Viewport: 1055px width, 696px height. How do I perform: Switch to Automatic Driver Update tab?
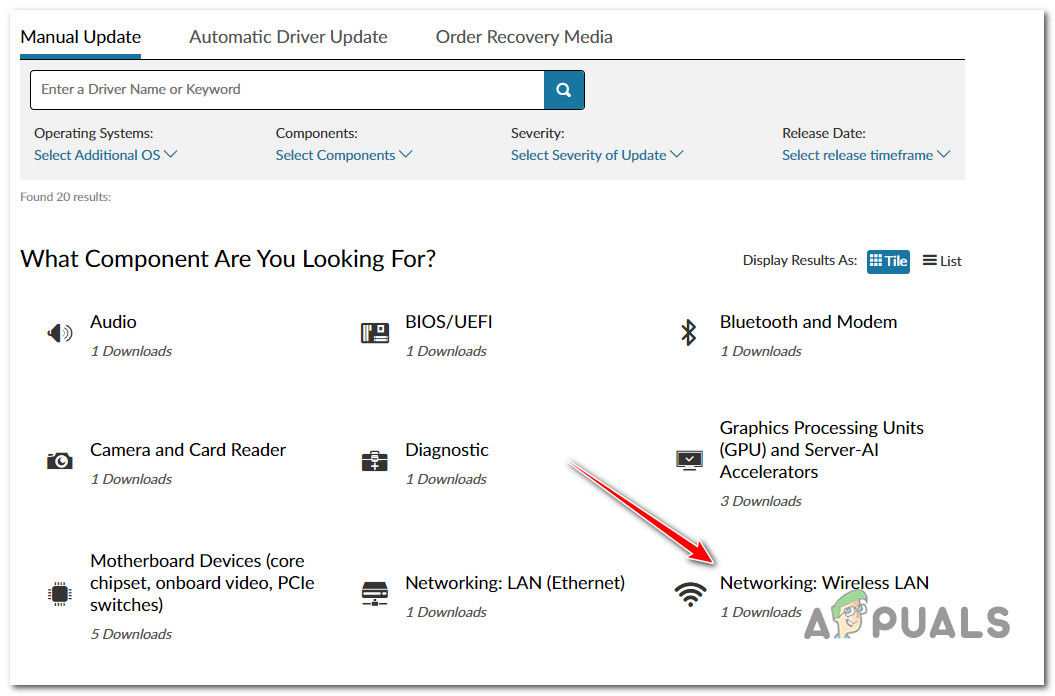click(x=288, y=37)
